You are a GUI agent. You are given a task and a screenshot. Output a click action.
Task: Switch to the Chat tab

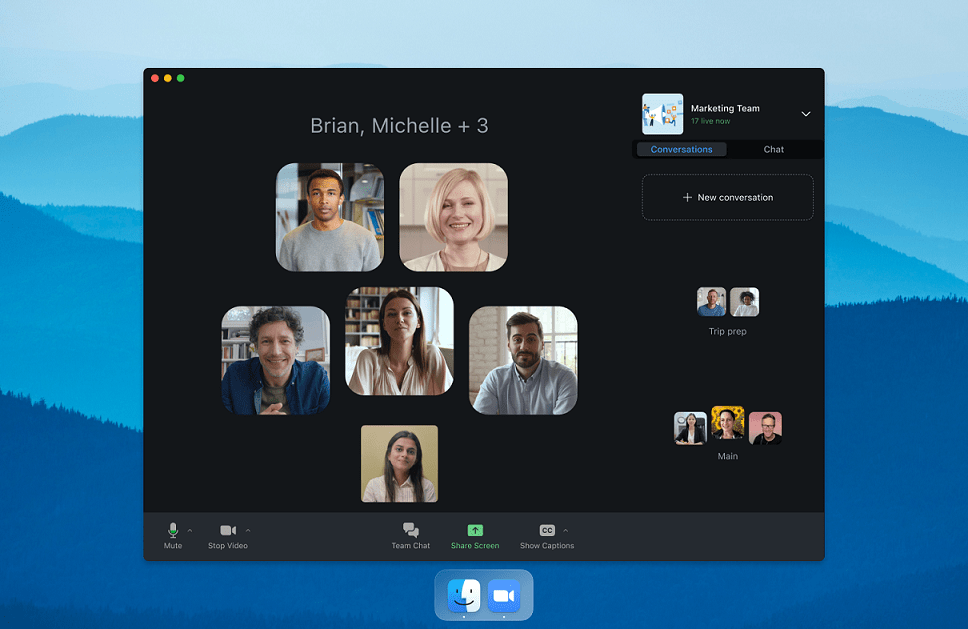(774, 150)
